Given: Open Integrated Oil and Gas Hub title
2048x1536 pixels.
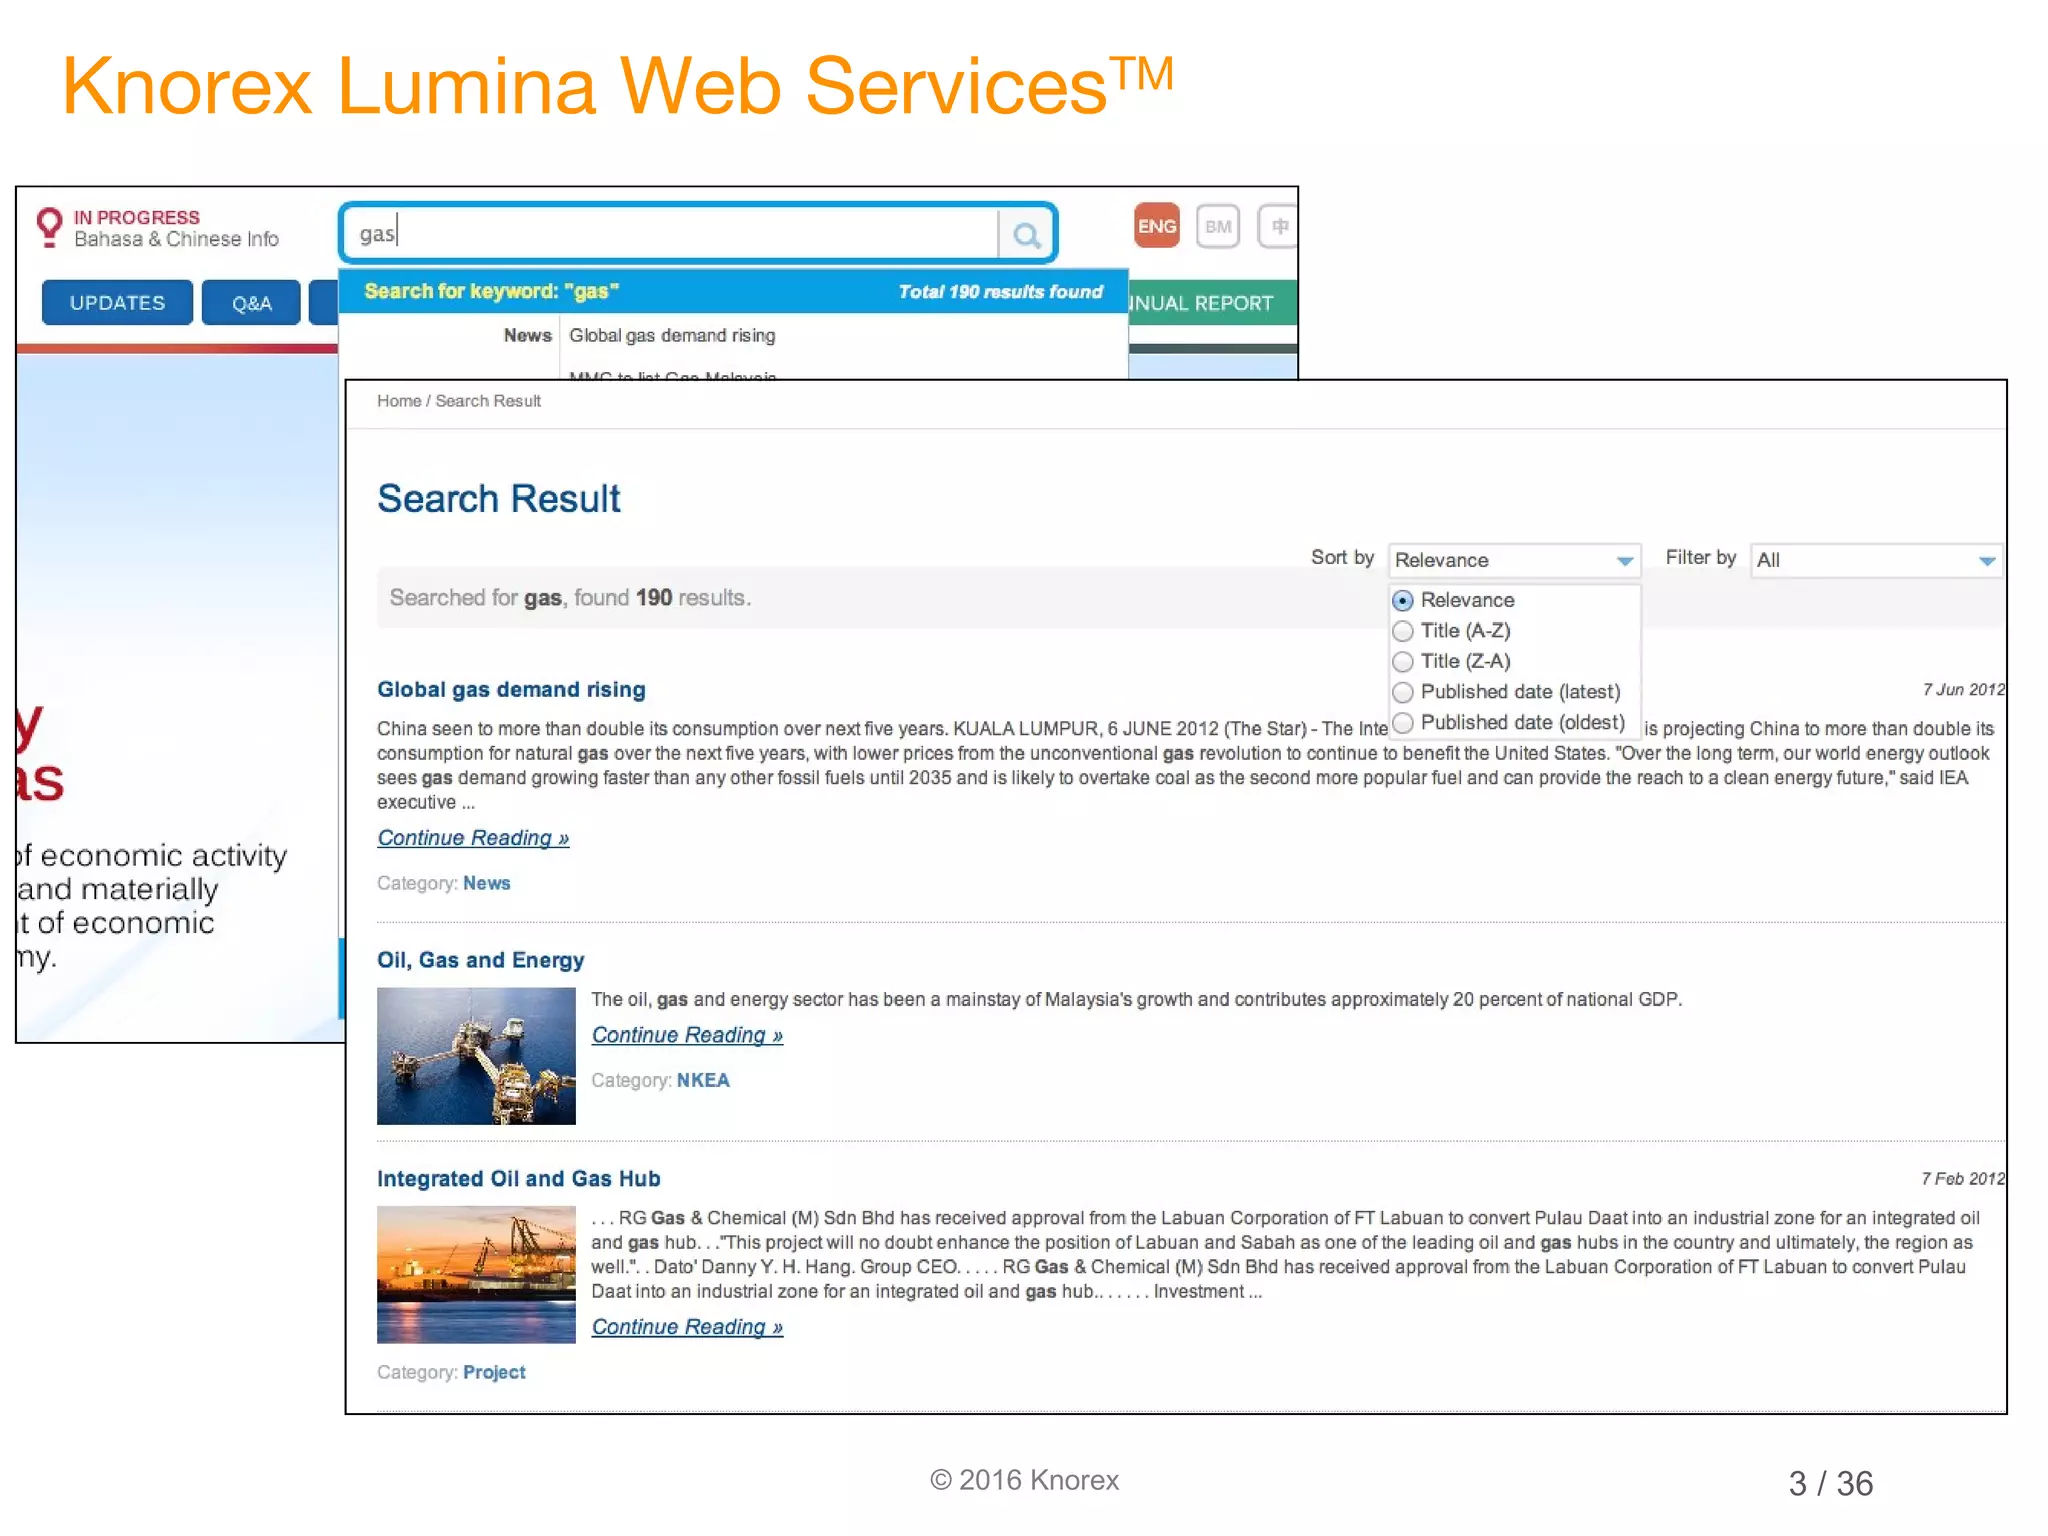Looking at the screenshot, I should [x=518, y=1179].
